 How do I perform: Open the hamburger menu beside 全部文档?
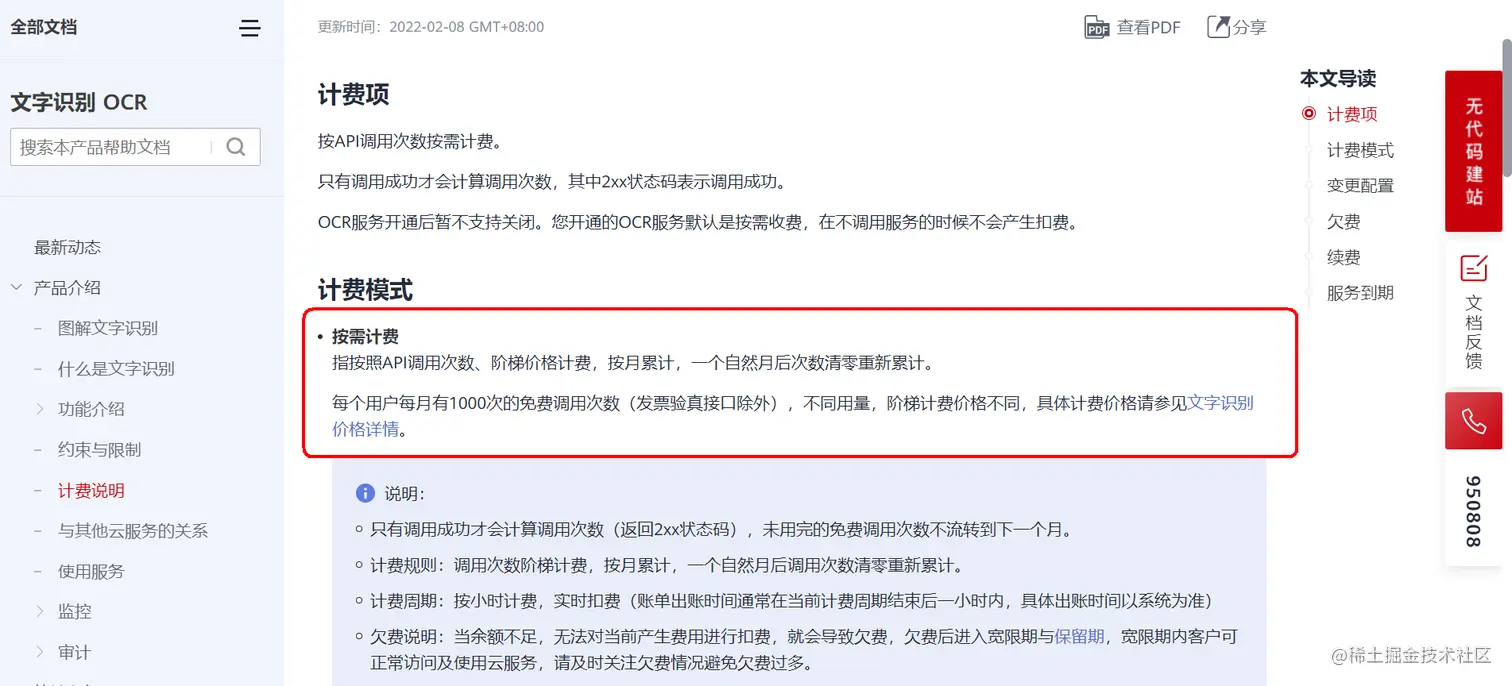pyautogui.click(x=250, y=28)
